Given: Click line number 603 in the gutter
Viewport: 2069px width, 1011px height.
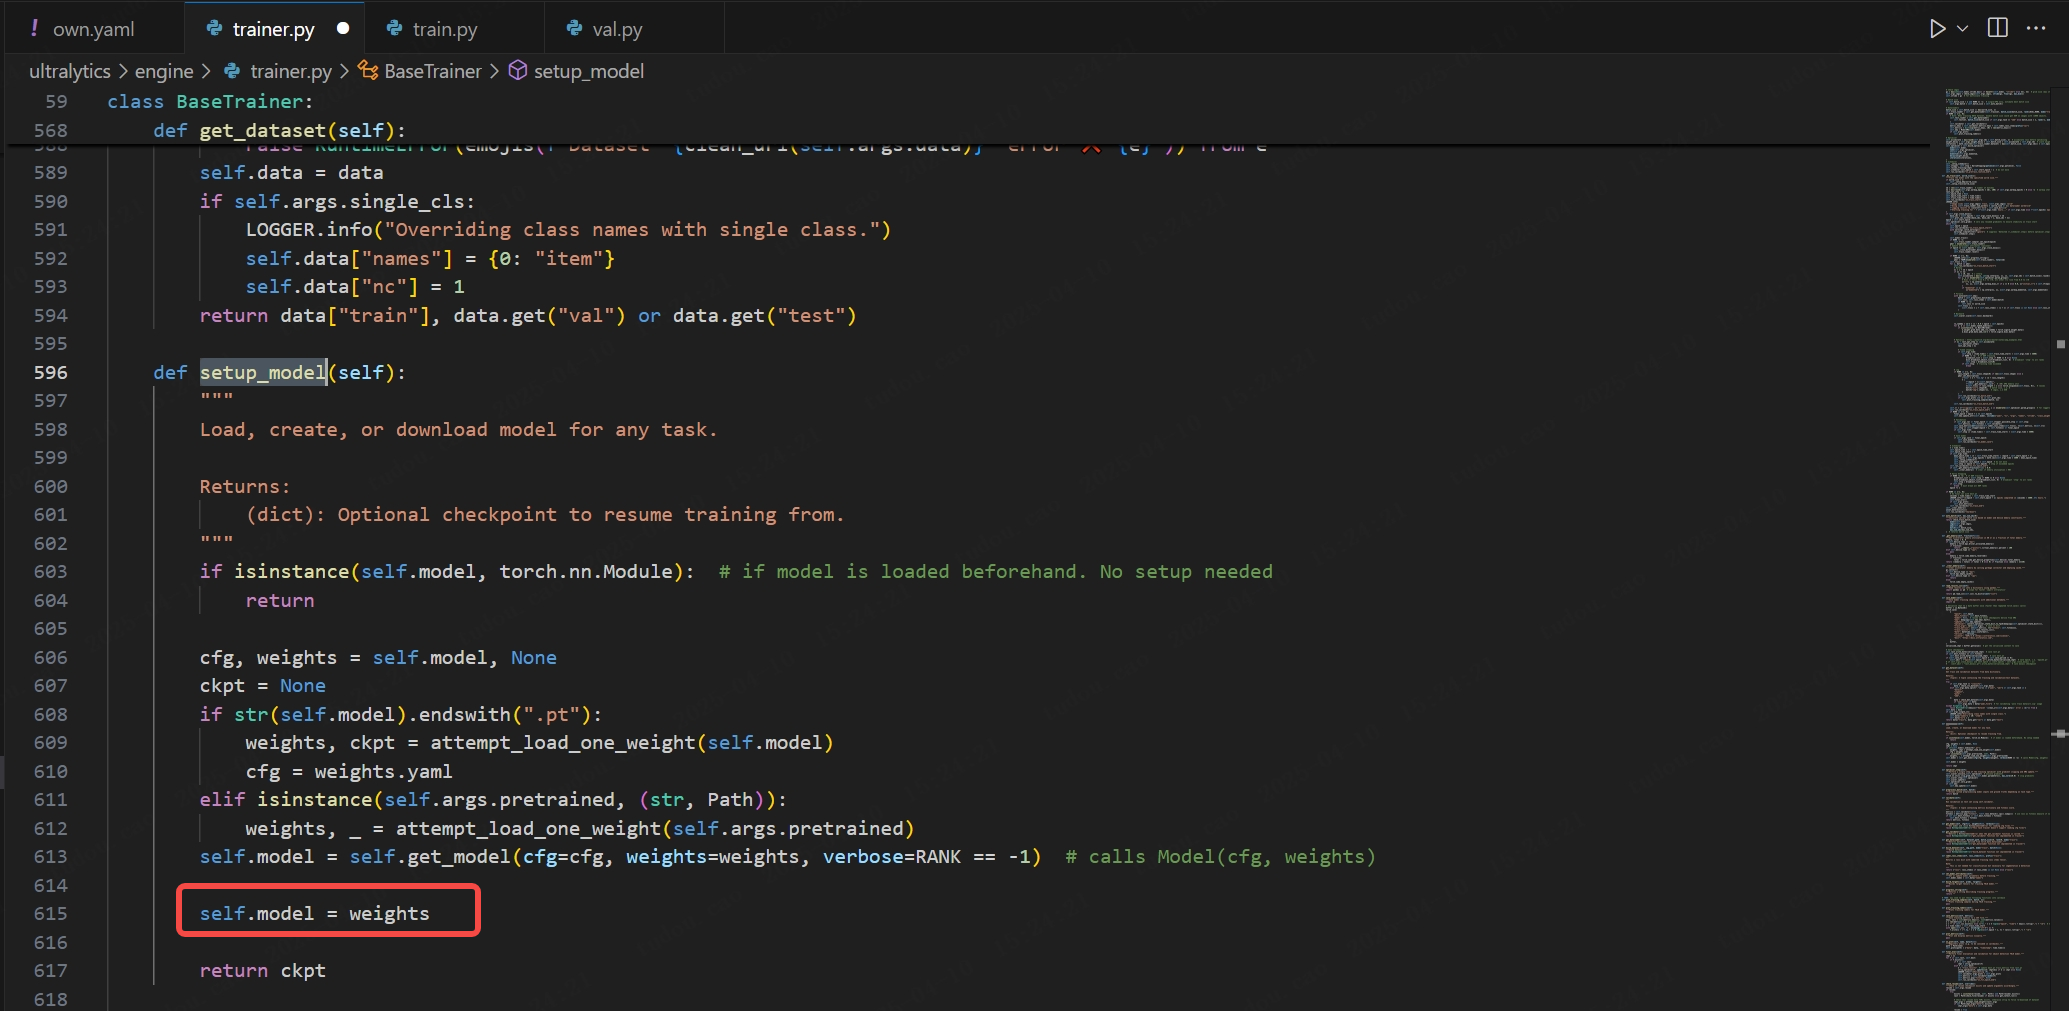Looking at the screenshot, I should (x=51, y=572).
